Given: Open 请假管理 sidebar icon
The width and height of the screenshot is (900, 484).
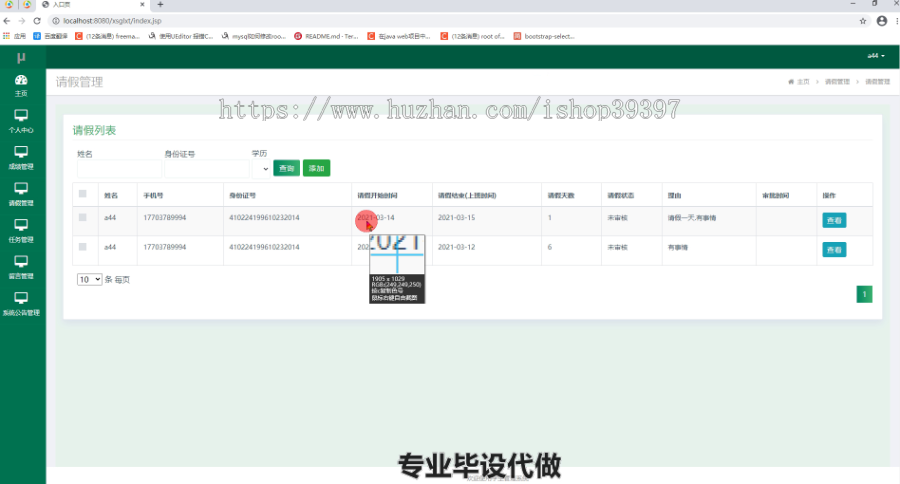Looking at the screenshot, I should (21, 195).
